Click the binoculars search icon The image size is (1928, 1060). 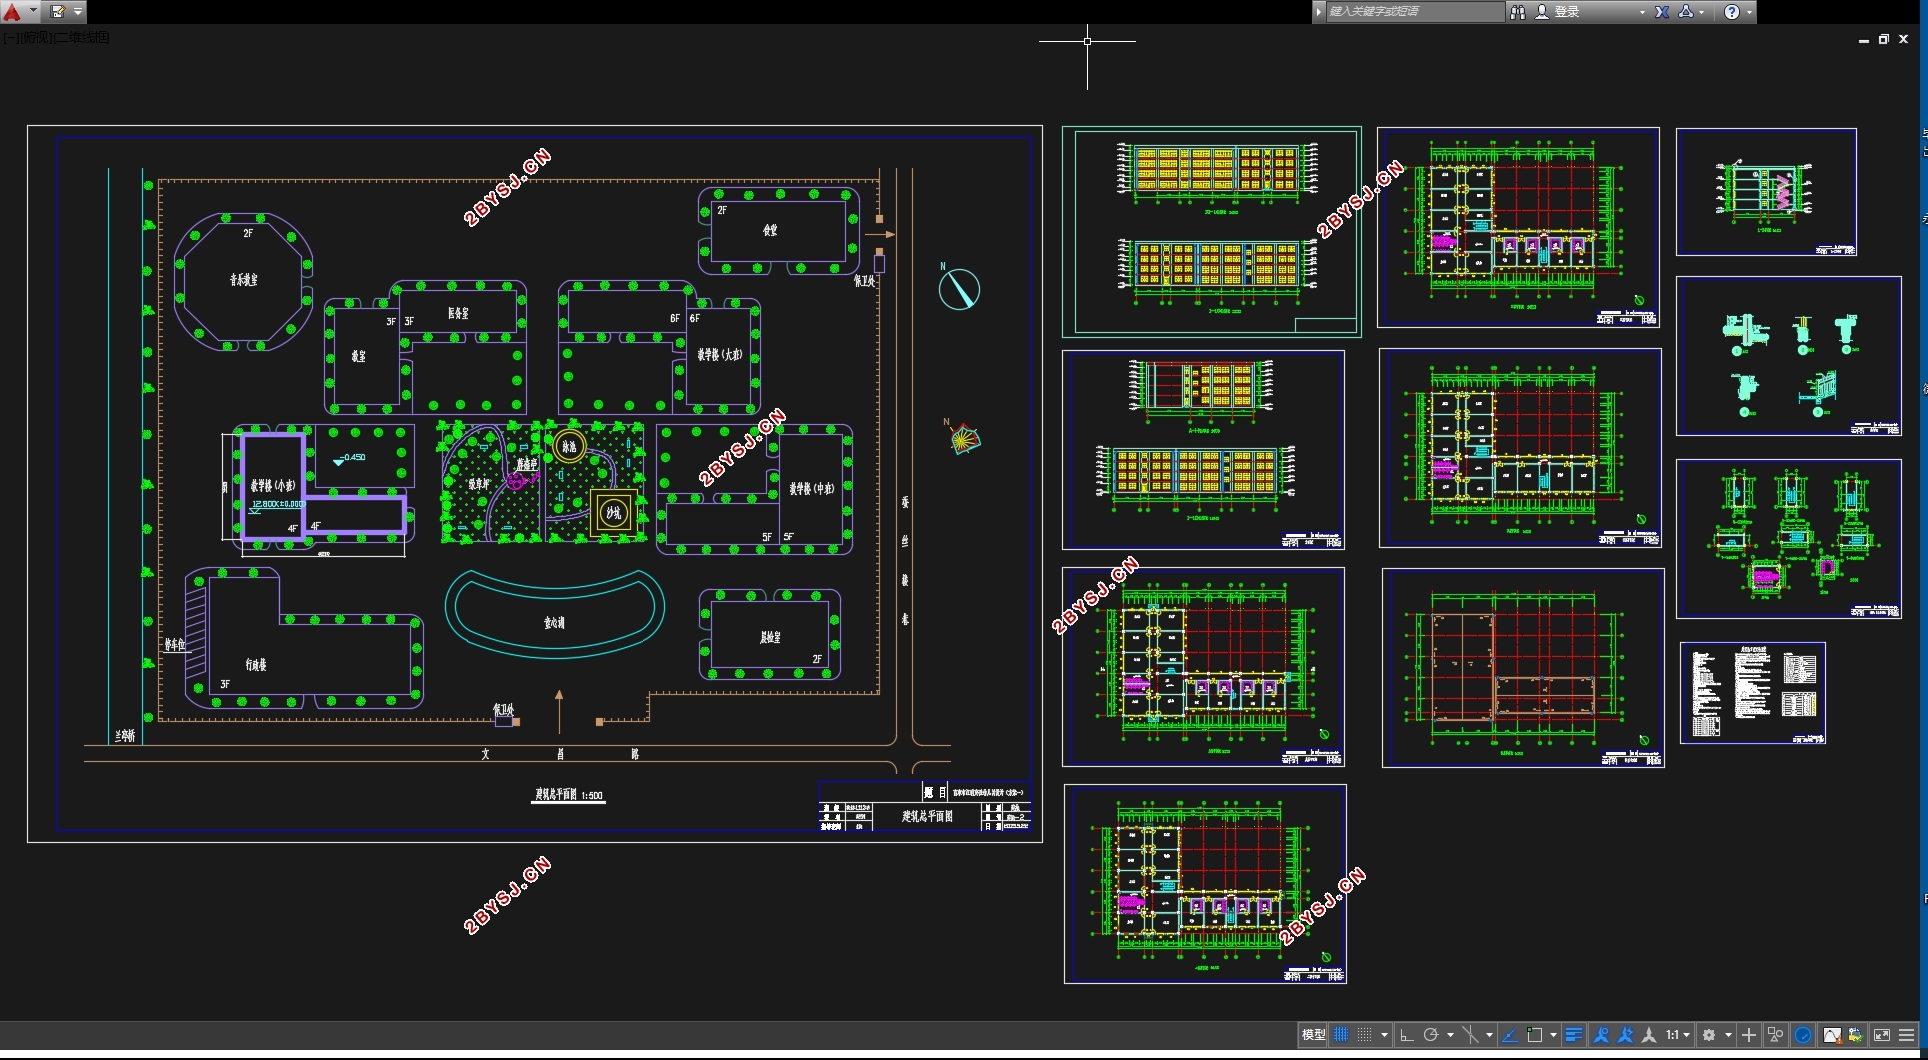coord(1517,11)
